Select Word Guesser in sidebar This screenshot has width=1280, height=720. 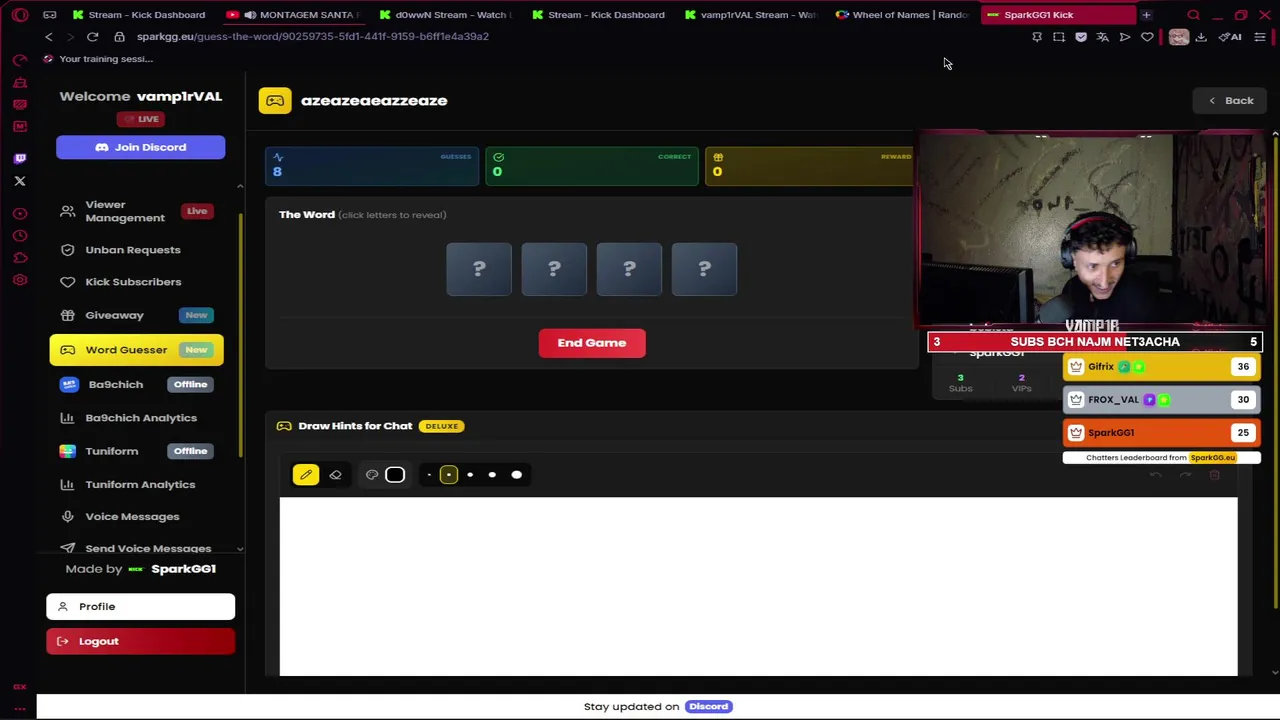point(136,350)
